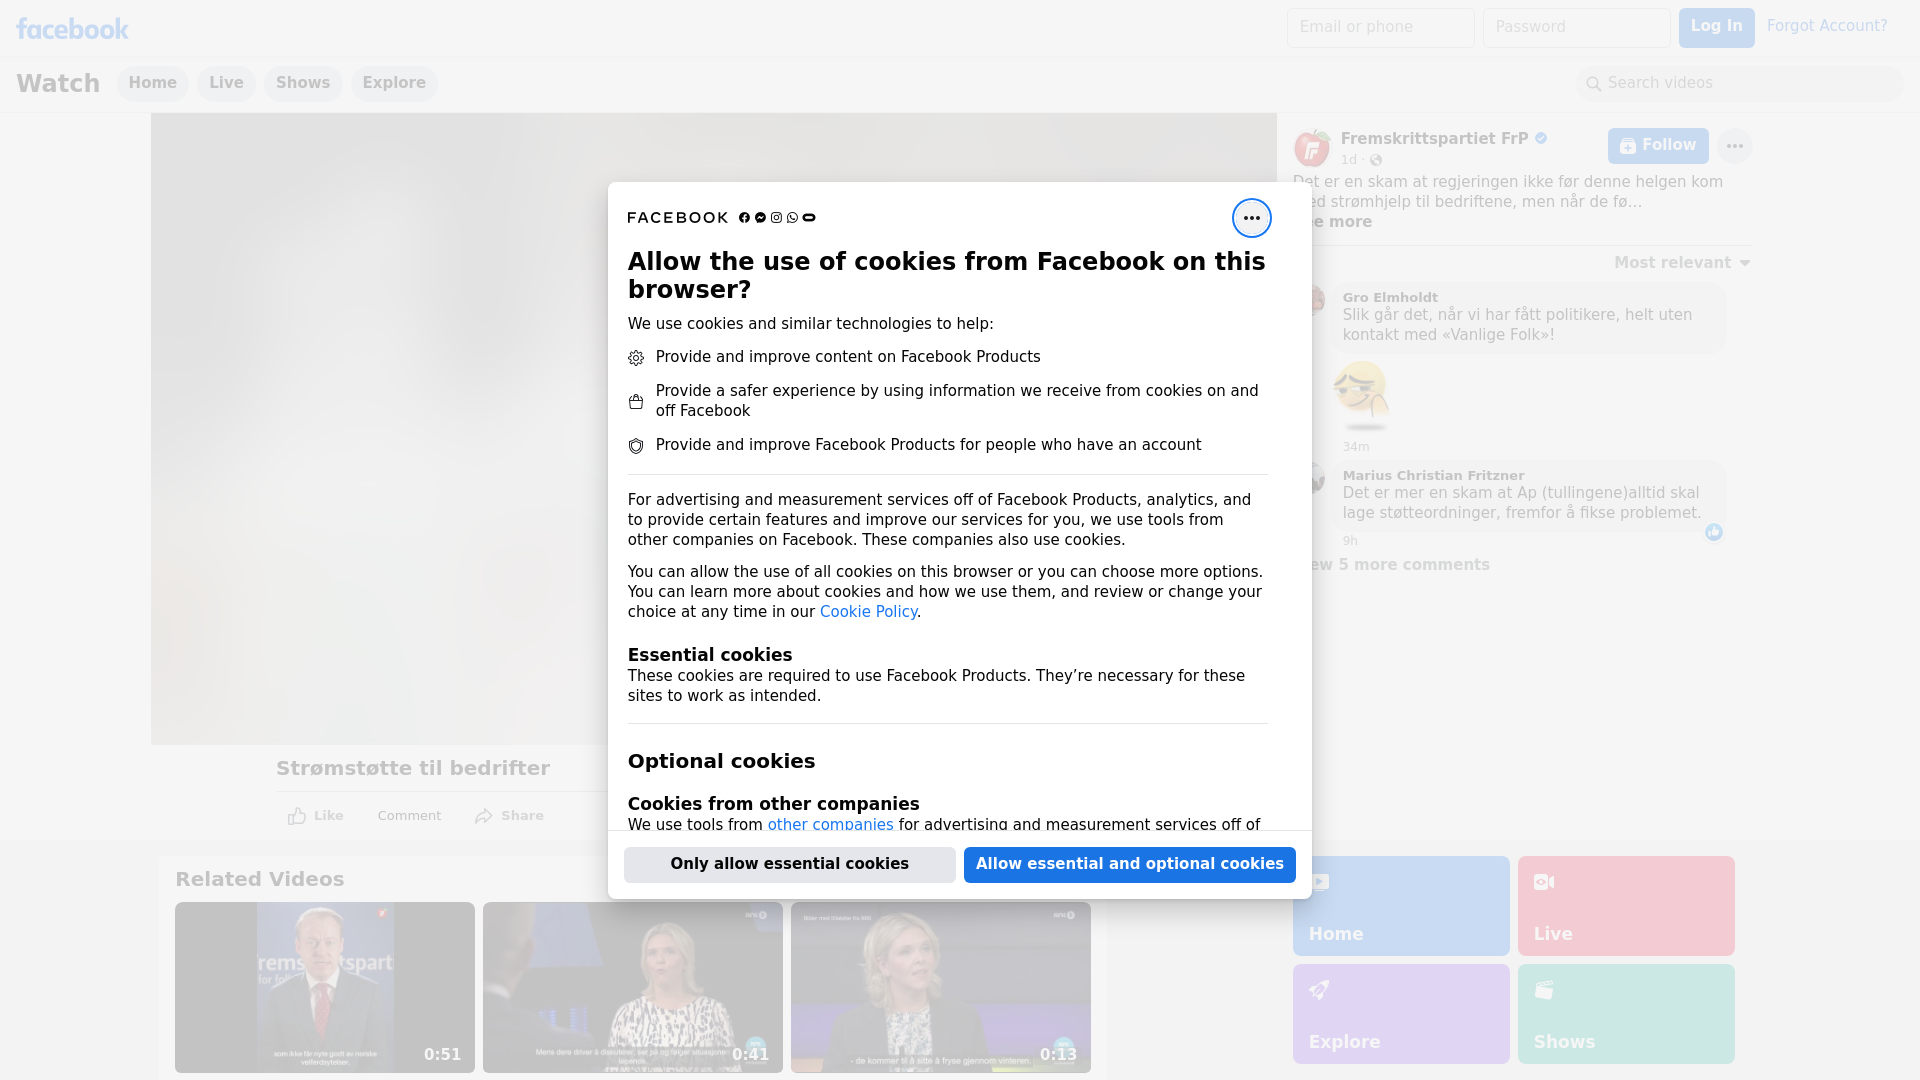Open the purple Explore tile
The height and width of the screenshot is (1080, 1920).
point(1401,1014)
